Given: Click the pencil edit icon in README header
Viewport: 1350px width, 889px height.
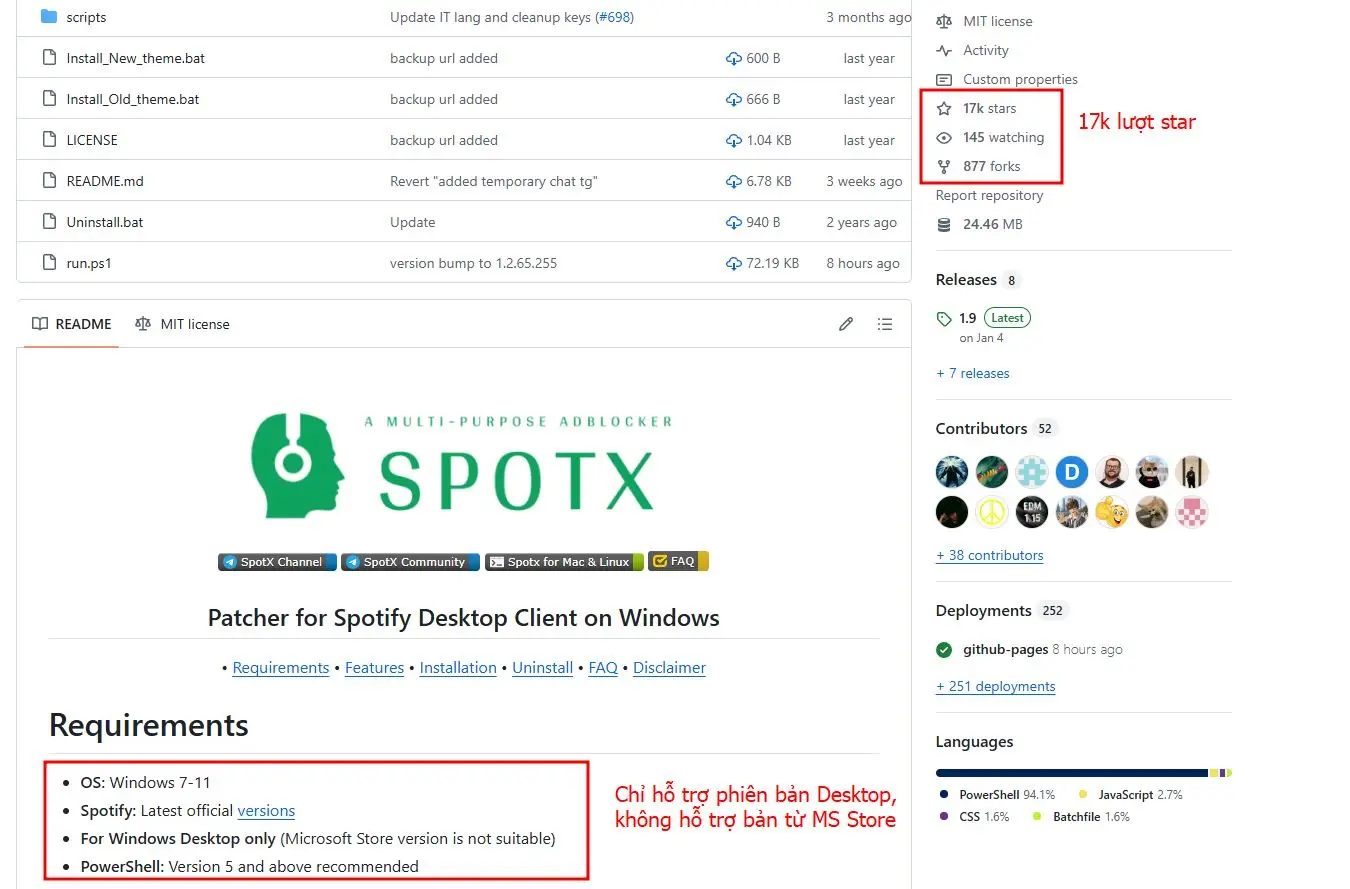Looking at the screenshot, I should 846,324.
